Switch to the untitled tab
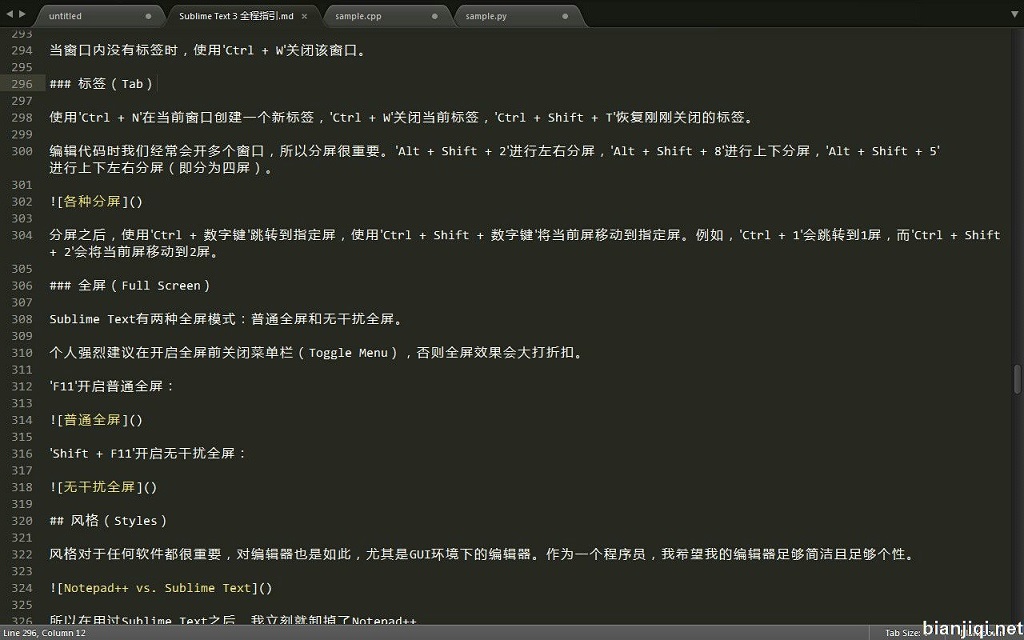This screenshot has height=640, width=1024. 98,16
